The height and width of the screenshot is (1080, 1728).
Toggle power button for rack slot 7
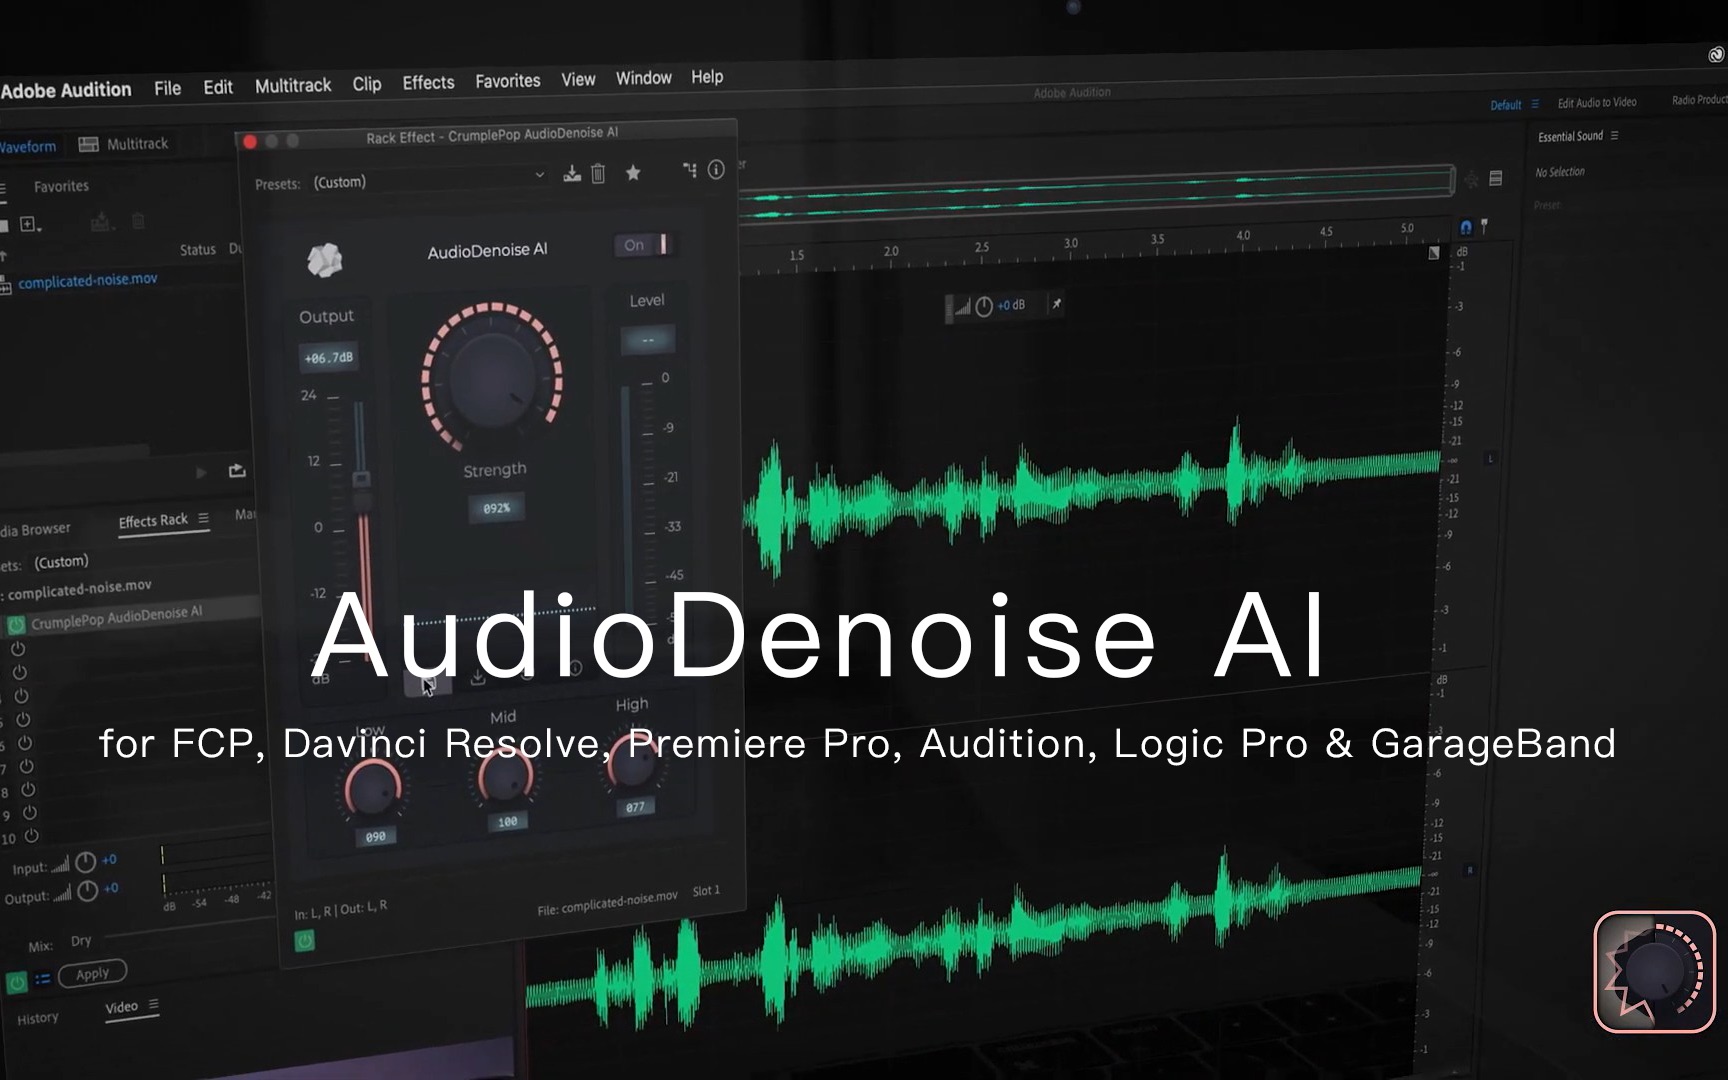[x=27, y=766]
